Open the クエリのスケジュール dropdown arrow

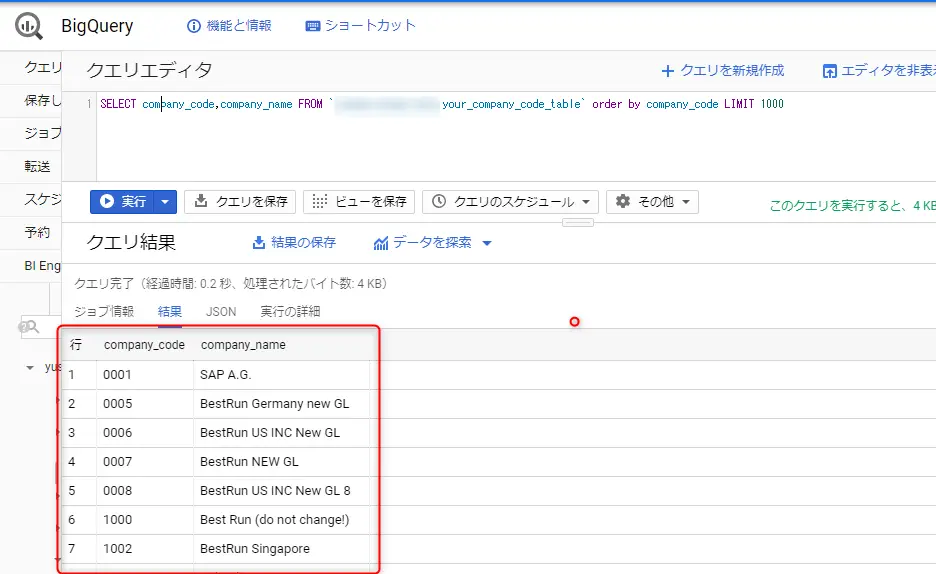(586, 202)
